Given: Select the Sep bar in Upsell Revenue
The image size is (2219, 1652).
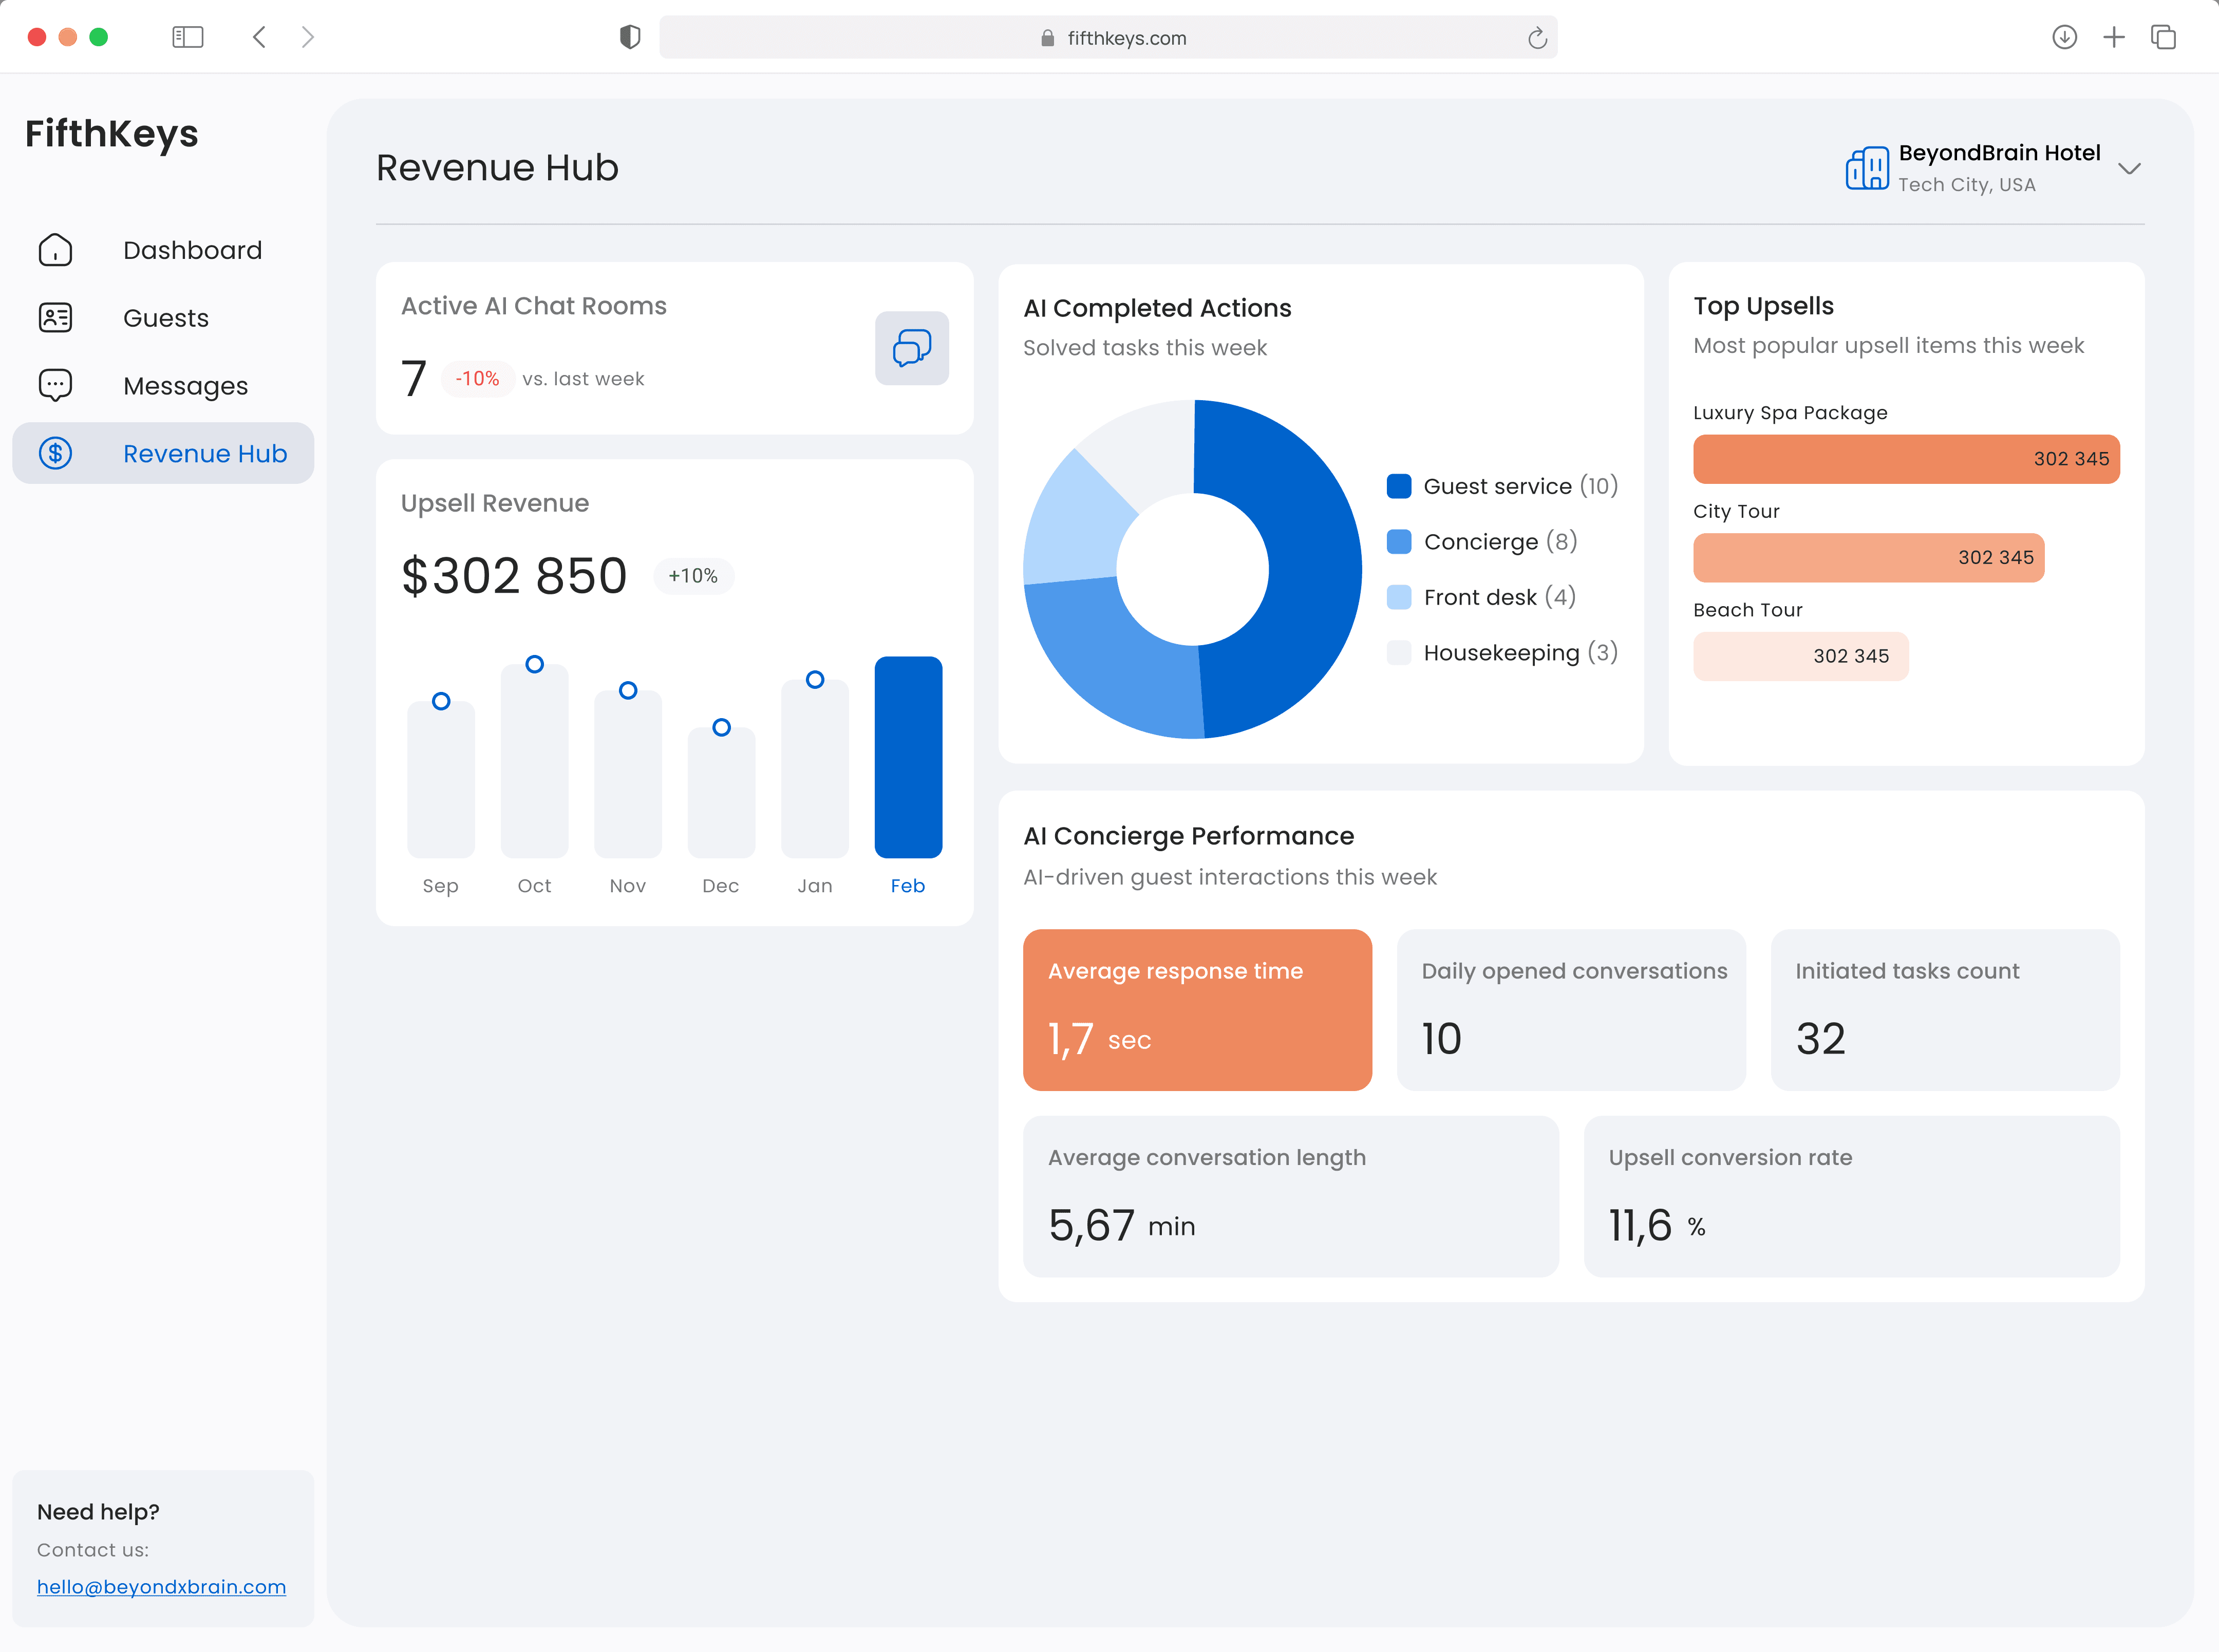Looking at the screenshot, I should point(441,779).
